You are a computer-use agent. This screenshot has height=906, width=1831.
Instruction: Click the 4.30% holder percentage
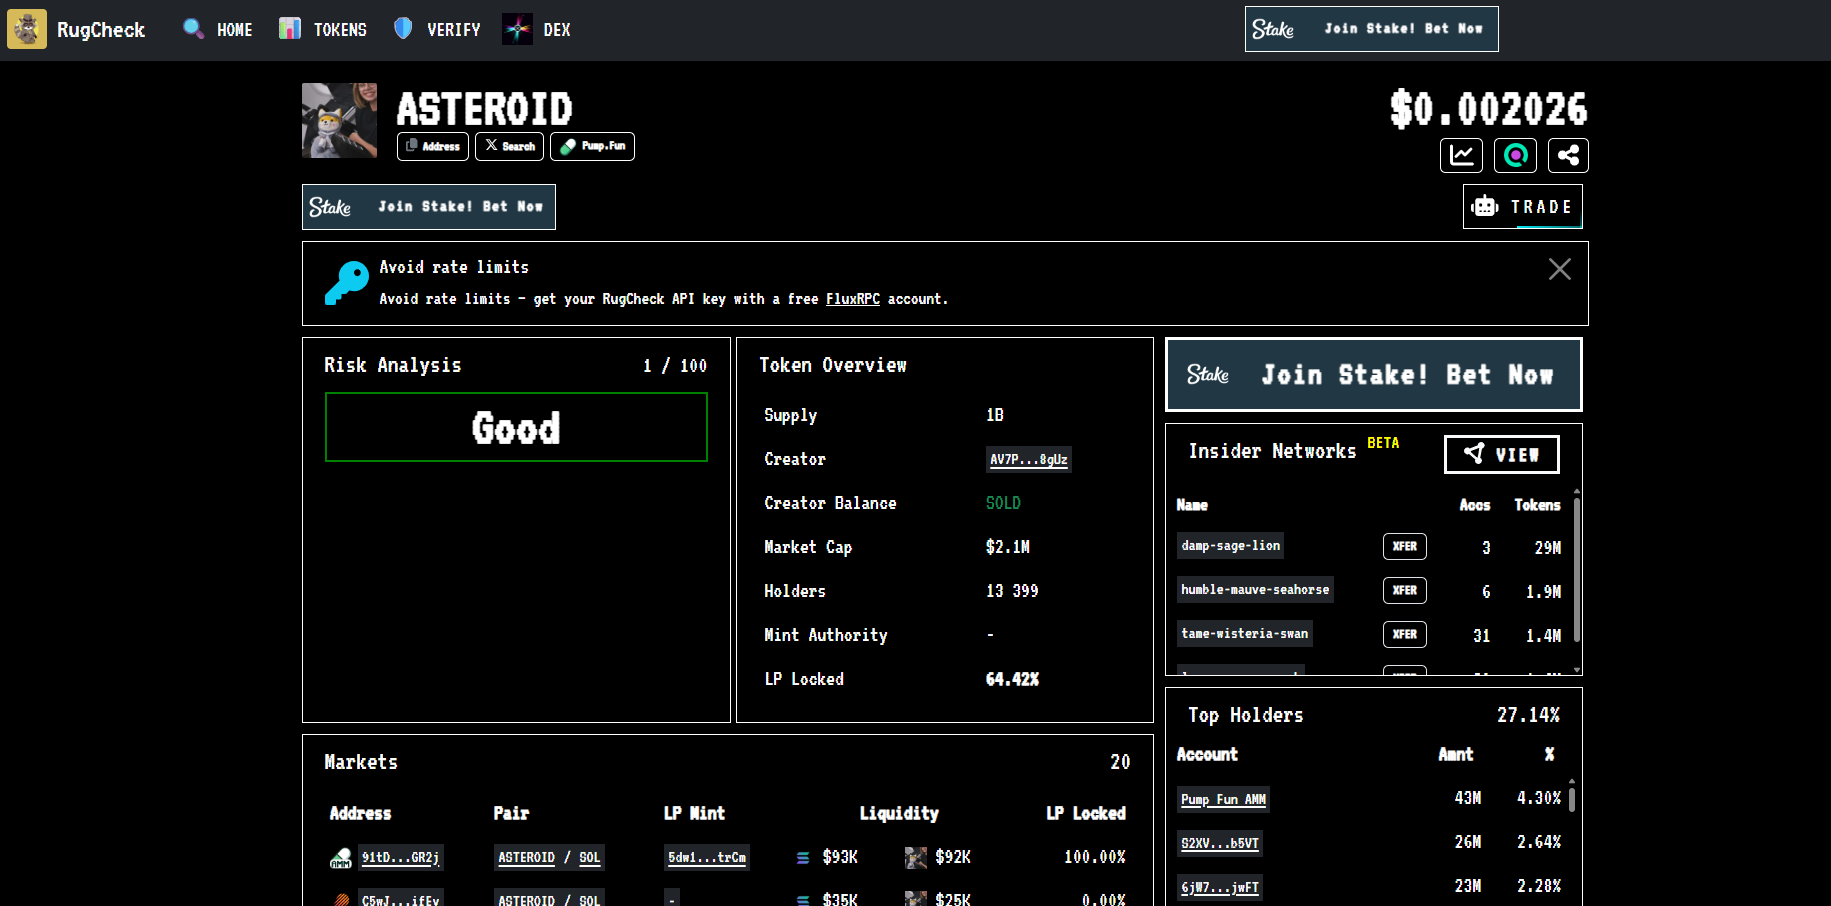[x=1539, y=798]
